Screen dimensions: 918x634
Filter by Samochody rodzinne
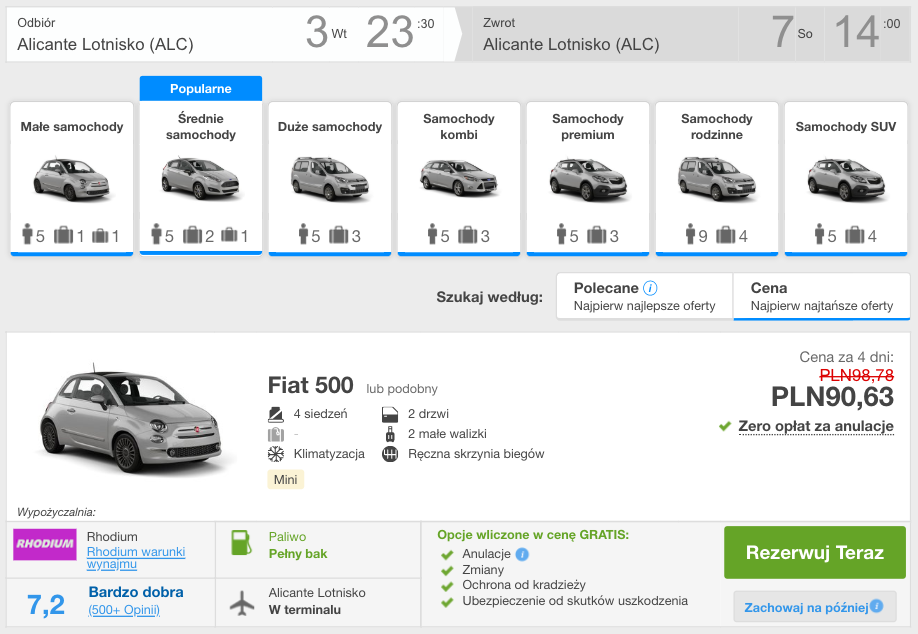click(717, 177)
